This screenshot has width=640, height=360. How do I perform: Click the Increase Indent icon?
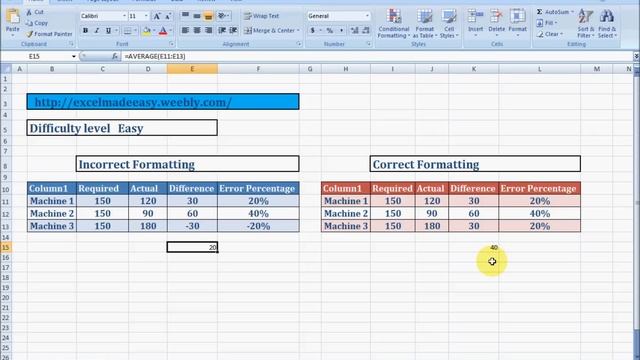(233, 31)
